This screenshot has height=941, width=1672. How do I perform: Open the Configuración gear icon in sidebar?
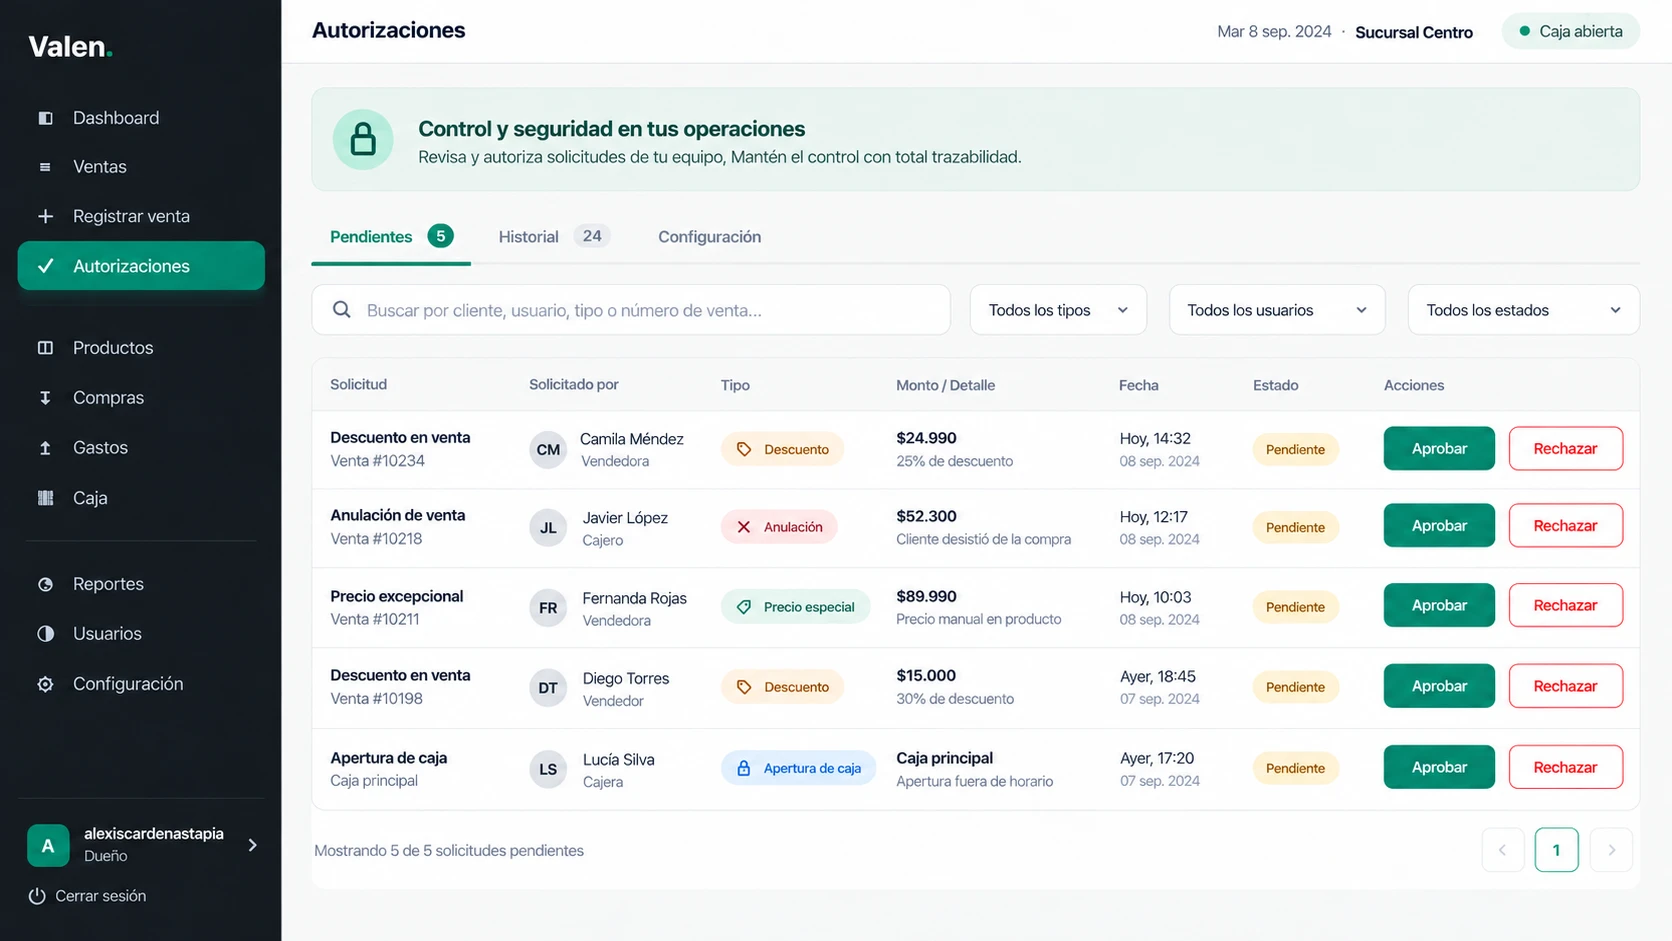45,684
